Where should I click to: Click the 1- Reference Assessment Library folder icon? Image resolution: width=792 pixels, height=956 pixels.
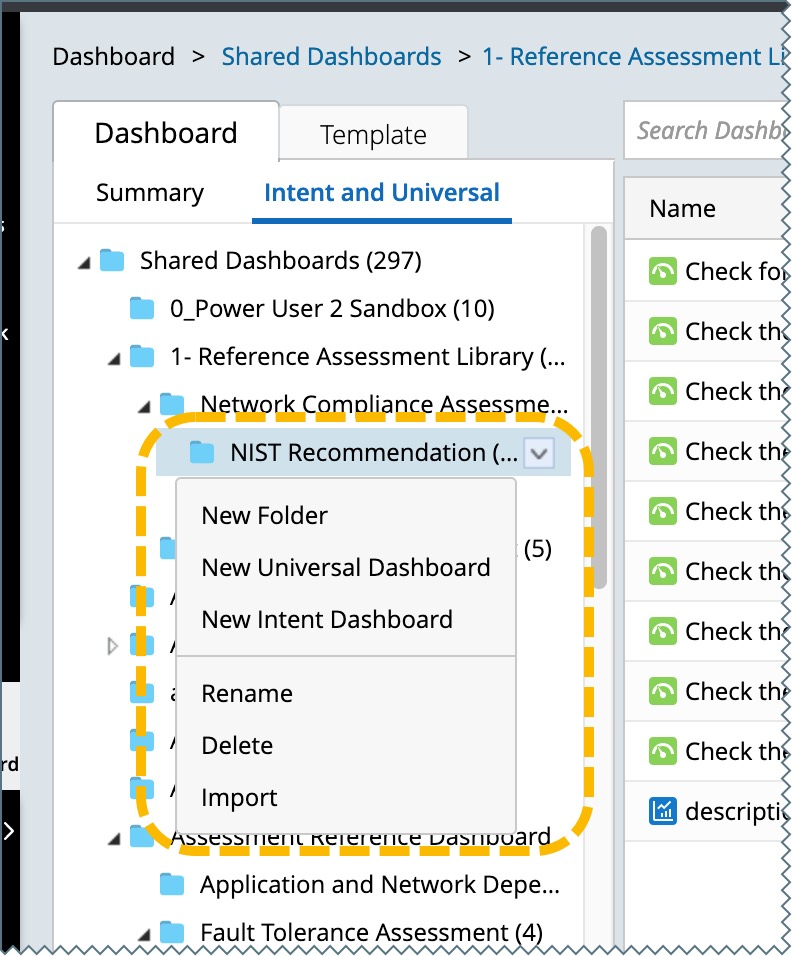pos(142,357)
